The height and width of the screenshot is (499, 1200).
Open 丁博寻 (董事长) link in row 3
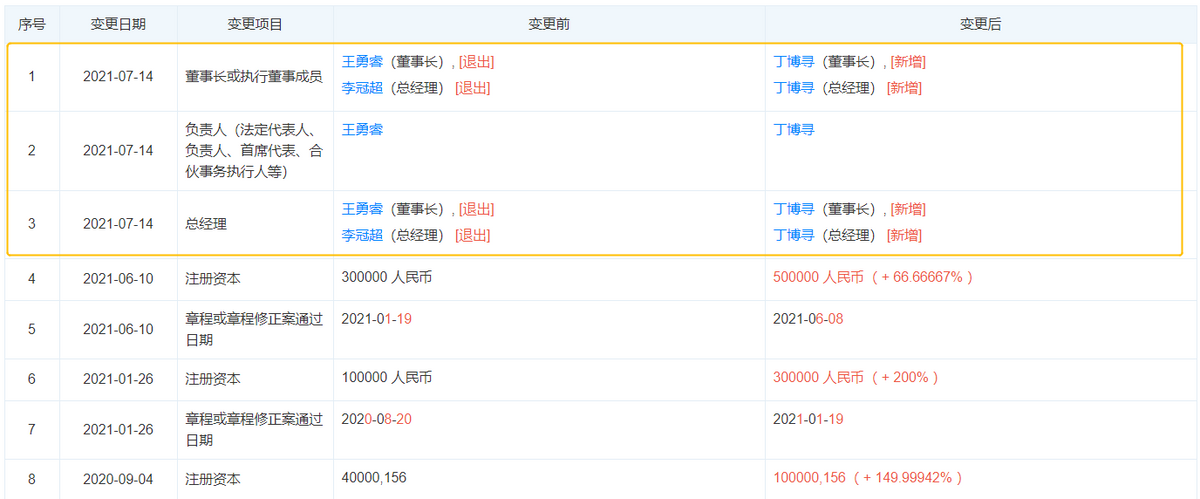(x=794, y=210)
